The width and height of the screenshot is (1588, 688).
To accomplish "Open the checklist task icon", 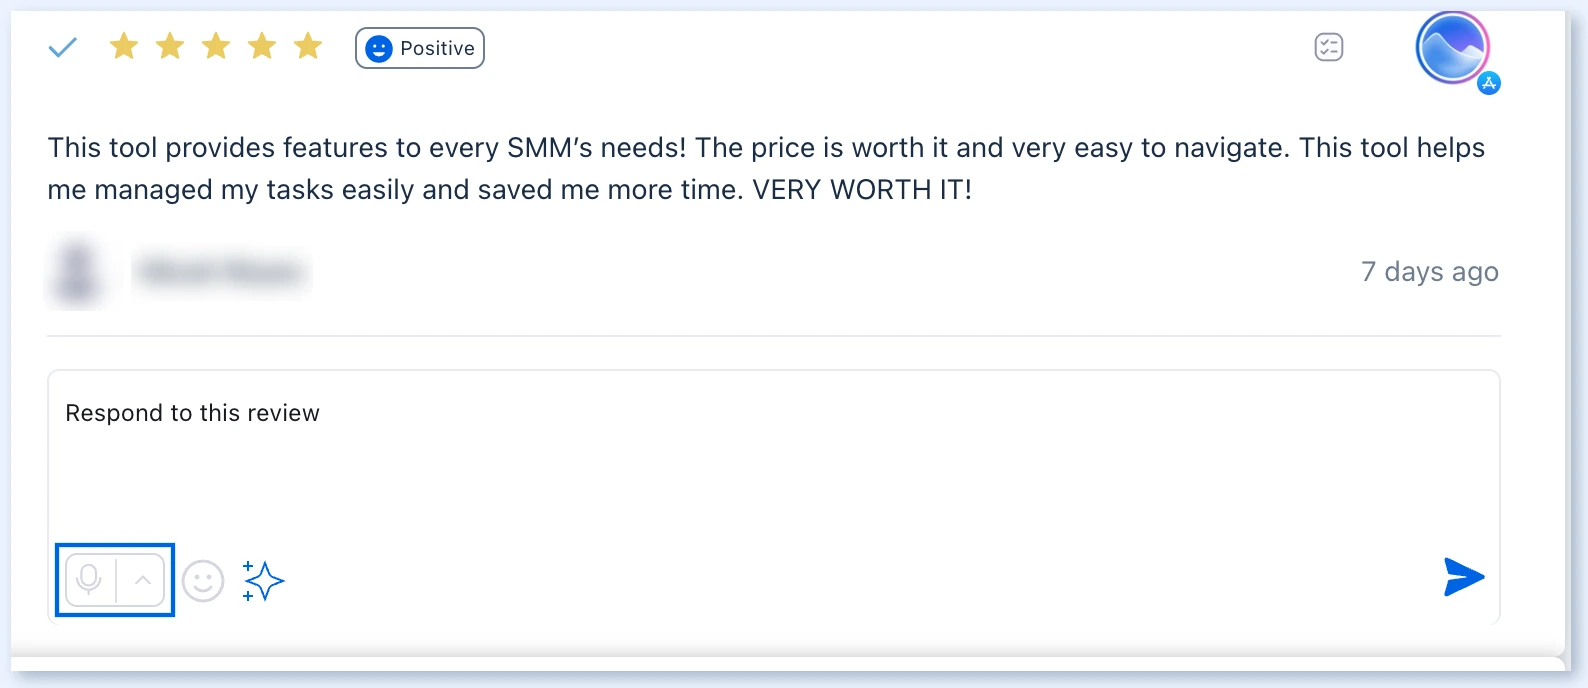I will click(x=1329, y=47).
